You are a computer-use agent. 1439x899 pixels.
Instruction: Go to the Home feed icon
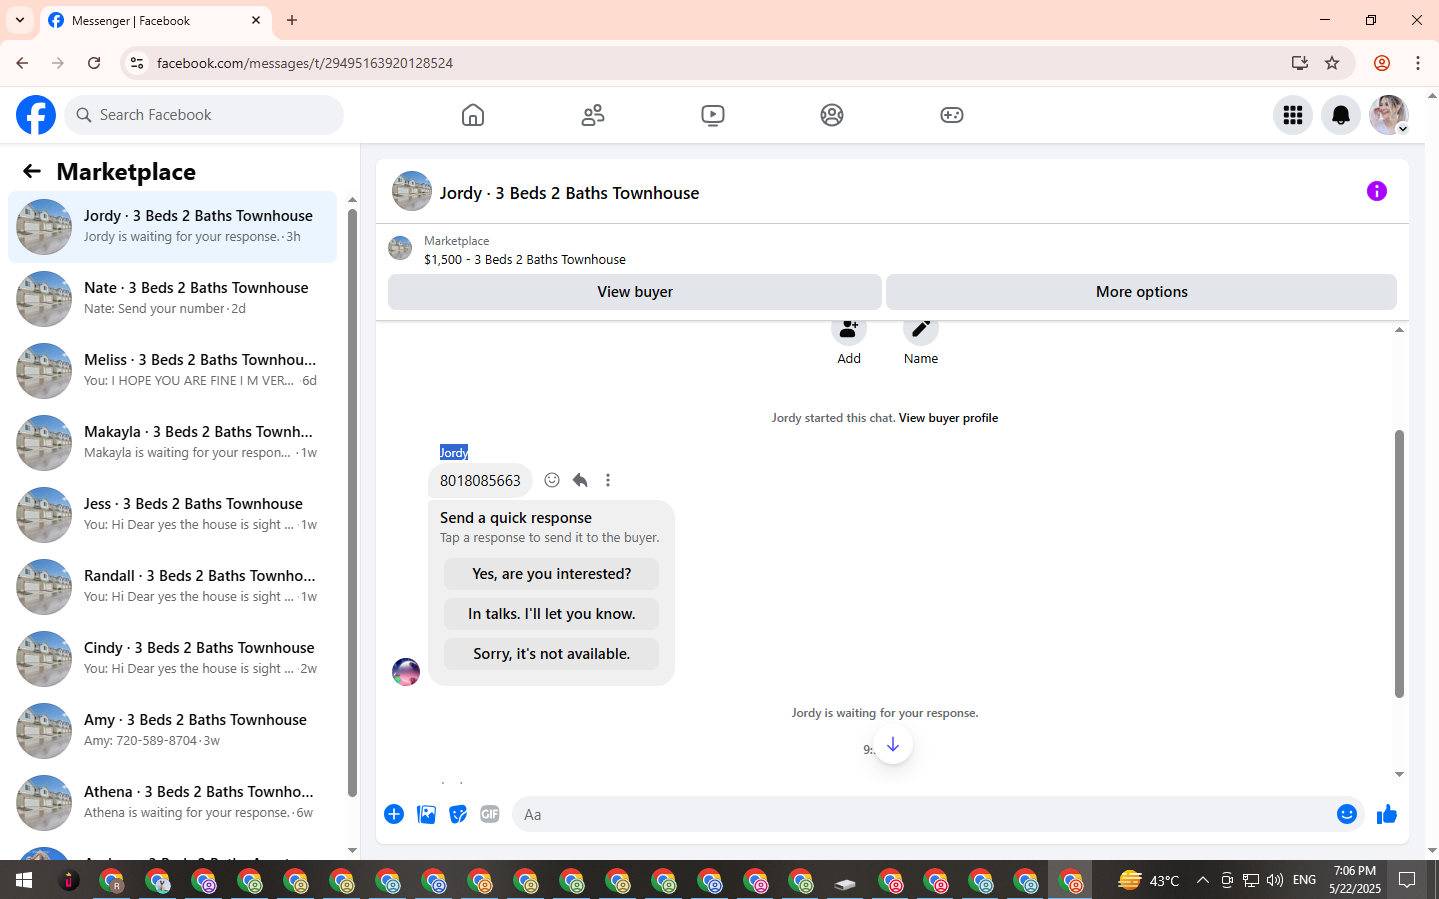(x=473, y=115)
